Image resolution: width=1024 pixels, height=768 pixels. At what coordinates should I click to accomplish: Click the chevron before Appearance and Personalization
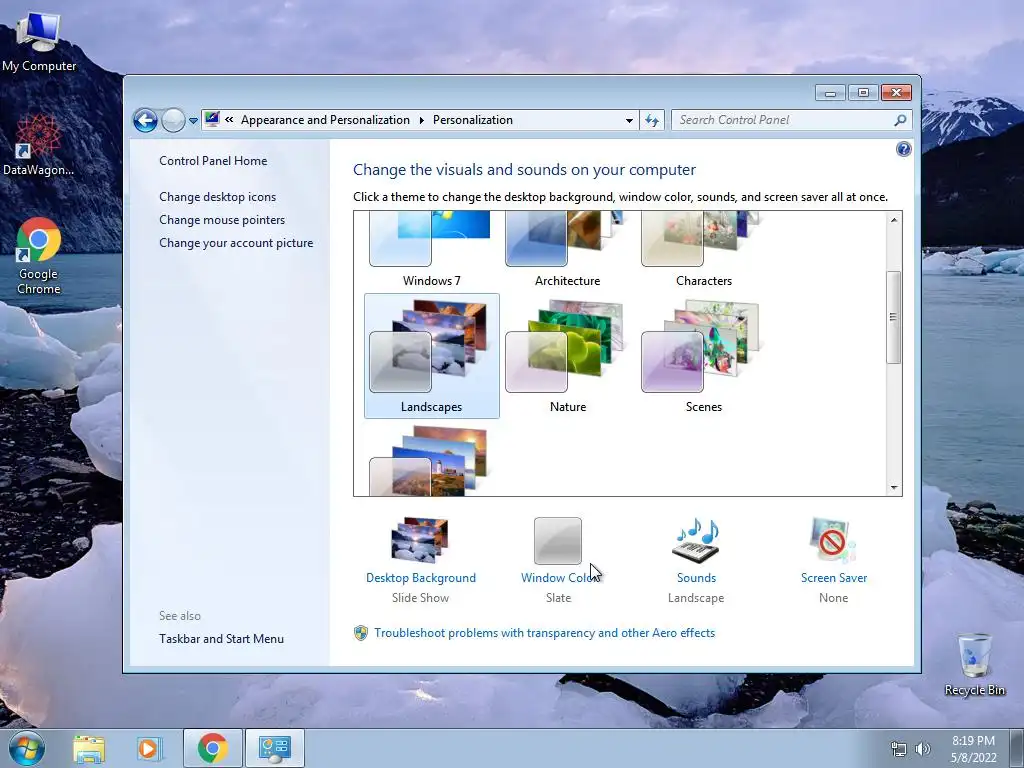(x=229, y=120)
